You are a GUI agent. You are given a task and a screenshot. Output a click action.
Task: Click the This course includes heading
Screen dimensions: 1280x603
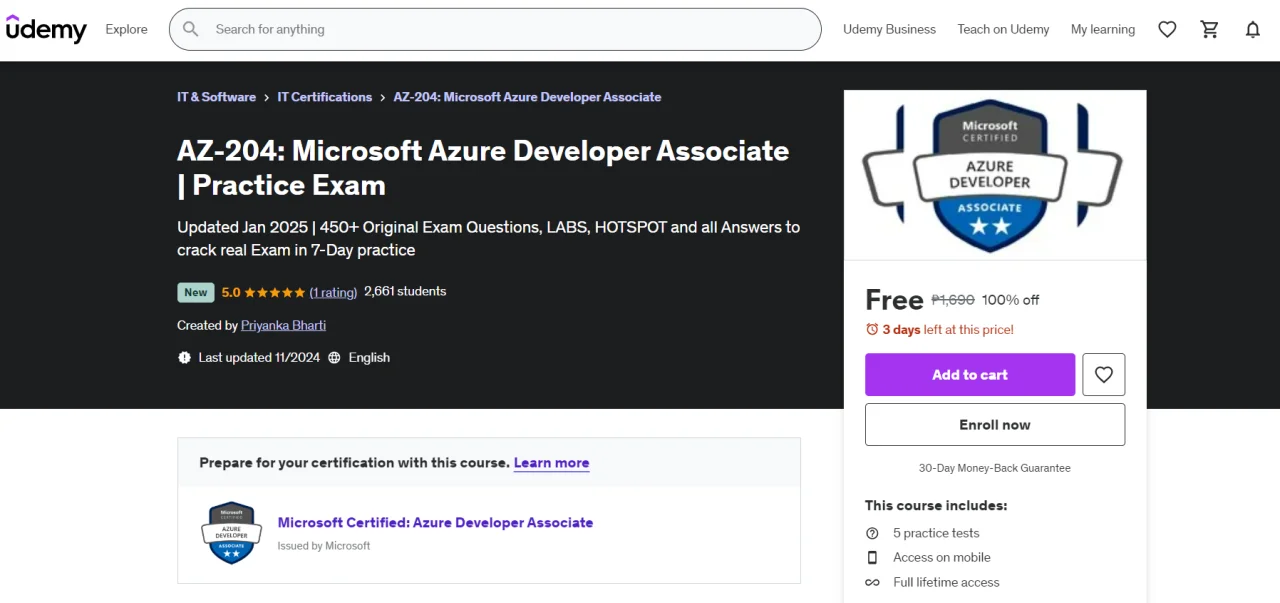click(936, 505)
